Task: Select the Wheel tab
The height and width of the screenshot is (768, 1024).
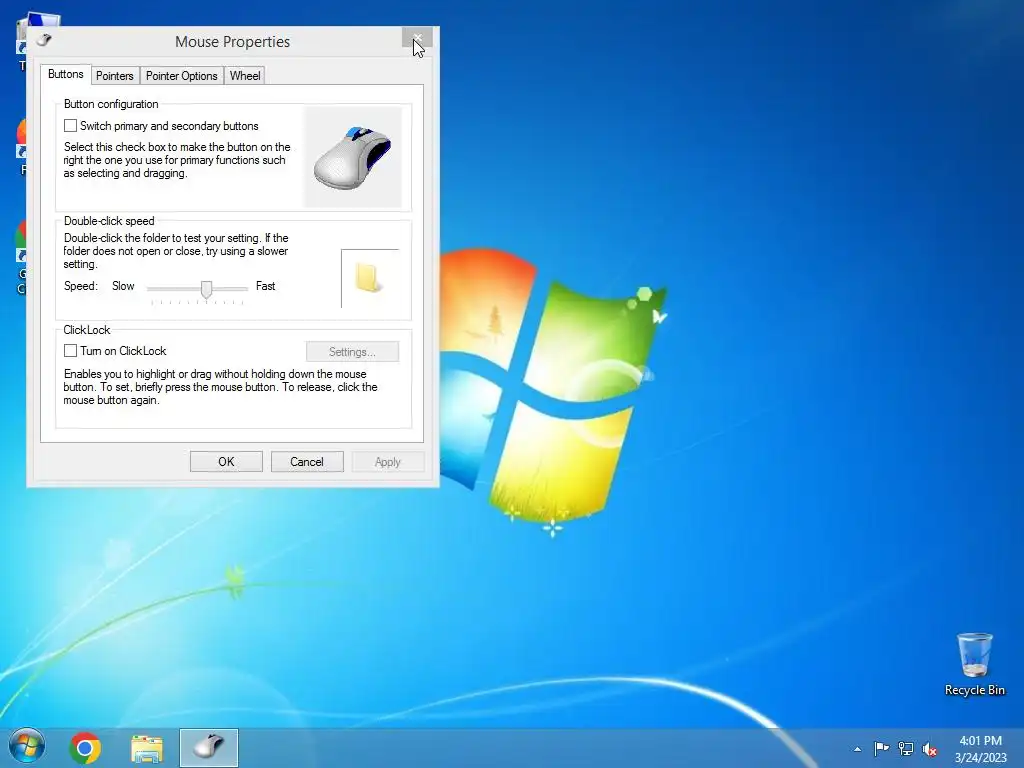Action: click(245, 76)
